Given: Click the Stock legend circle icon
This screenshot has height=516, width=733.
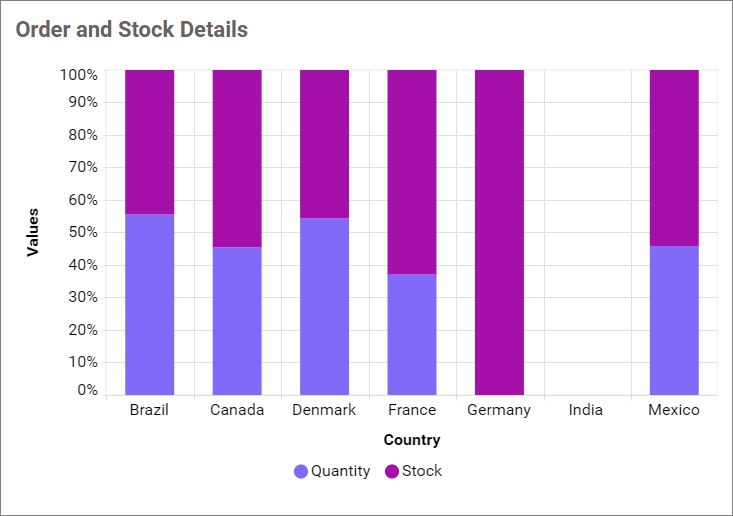Looking at the screenshot, I should (392, 471).
